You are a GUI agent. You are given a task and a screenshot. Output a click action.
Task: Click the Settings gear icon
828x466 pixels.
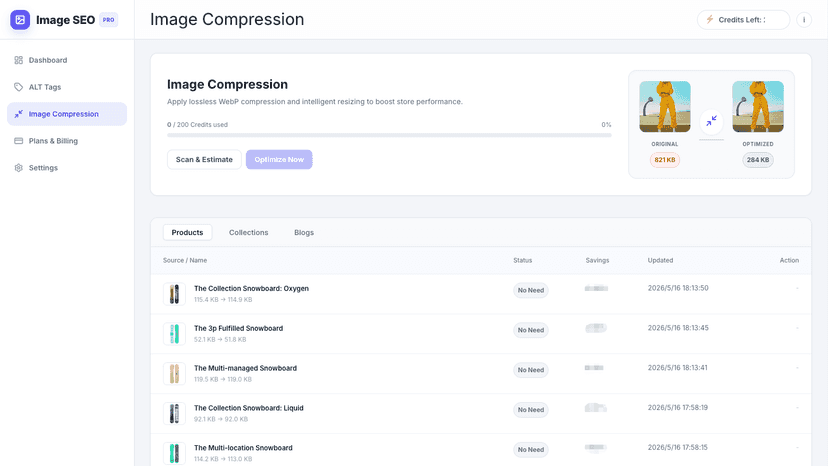(18, 168)
